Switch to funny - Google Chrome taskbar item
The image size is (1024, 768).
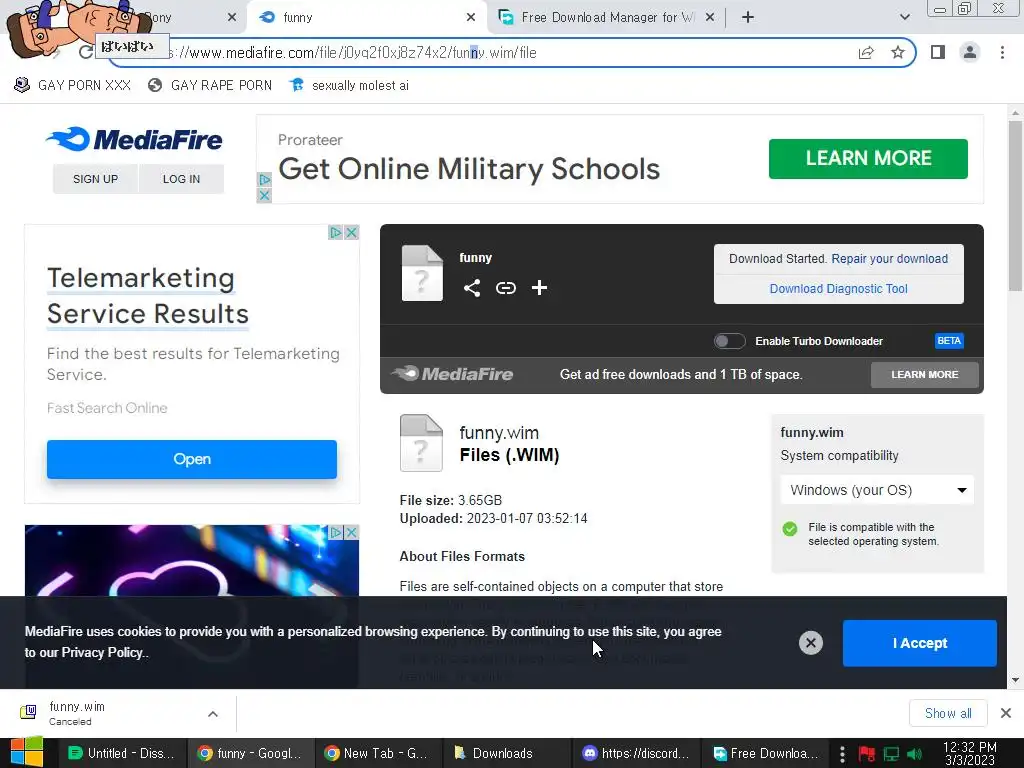tap(251, 754)
